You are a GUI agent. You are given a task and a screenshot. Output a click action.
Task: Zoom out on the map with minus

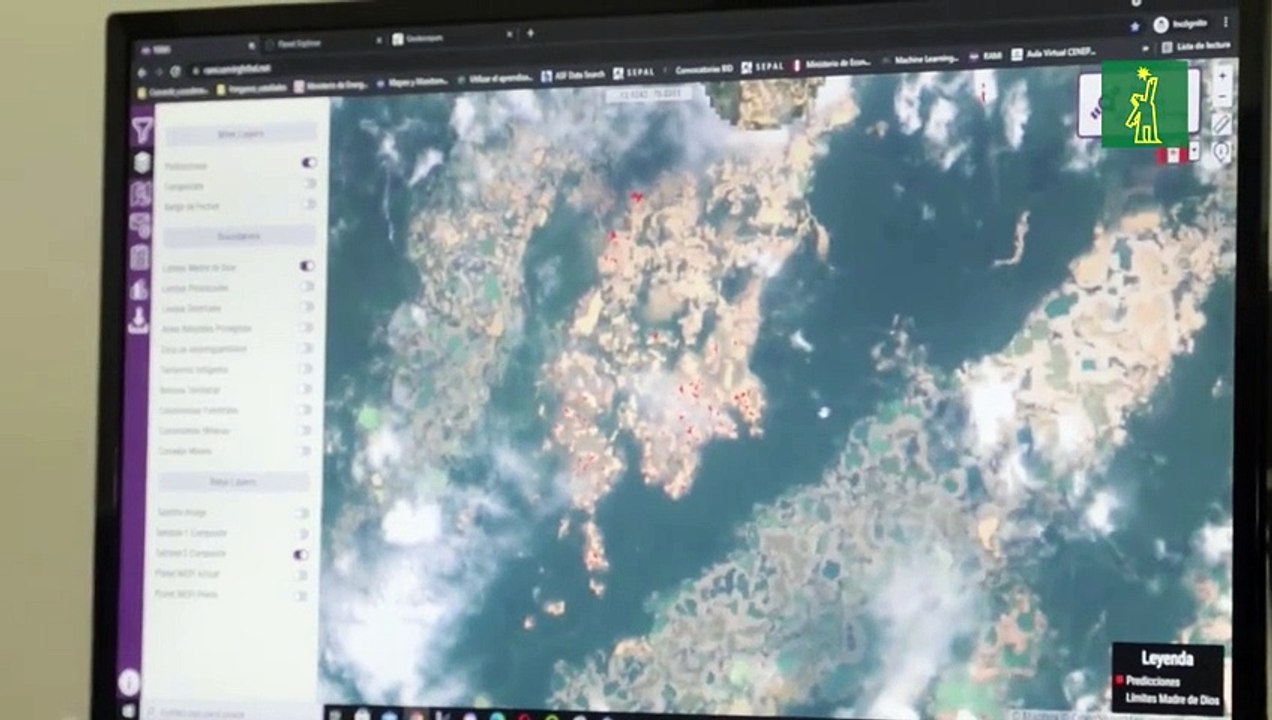[1223, 97]
